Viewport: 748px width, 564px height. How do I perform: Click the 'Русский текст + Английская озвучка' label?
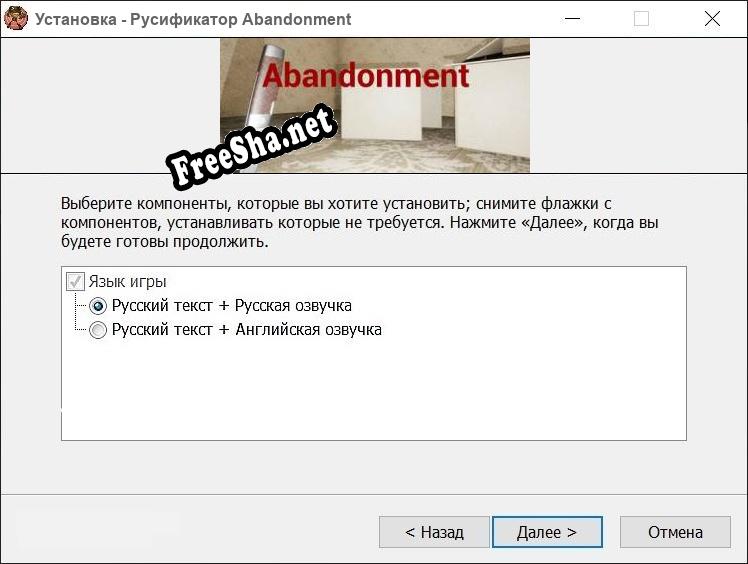tap(246, 330)
